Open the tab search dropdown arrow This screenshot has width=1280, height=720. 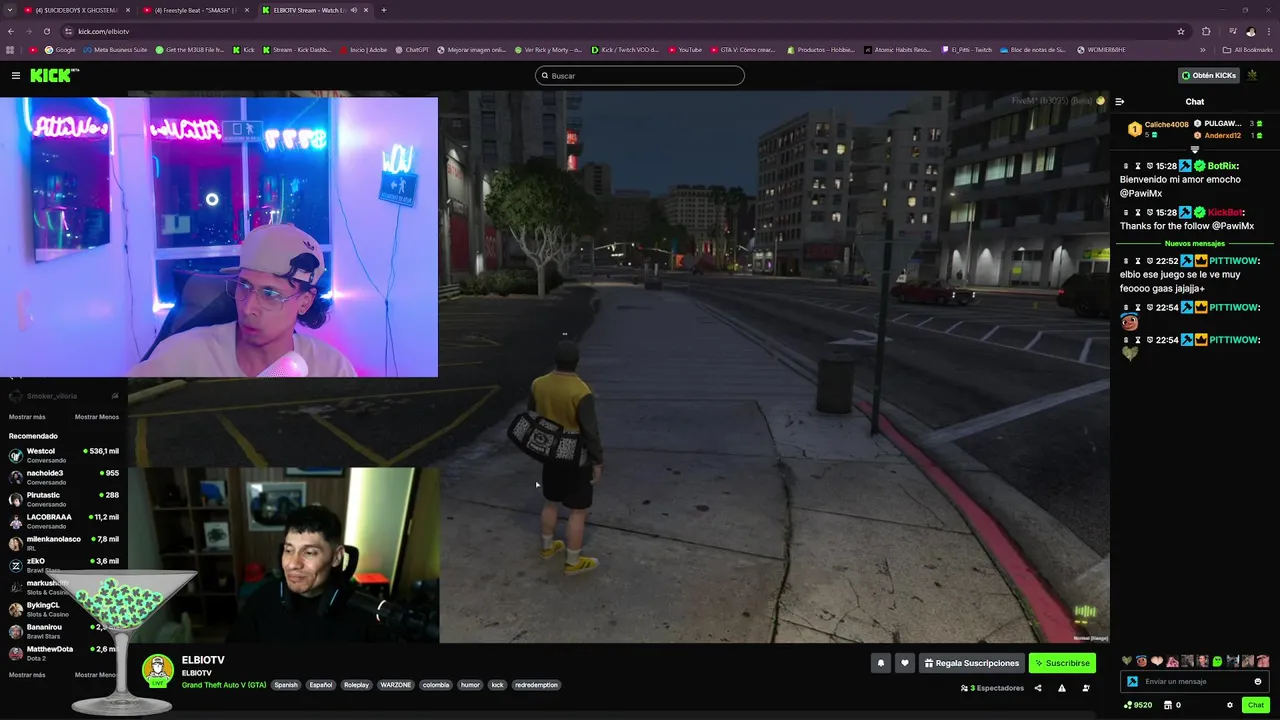8,10
